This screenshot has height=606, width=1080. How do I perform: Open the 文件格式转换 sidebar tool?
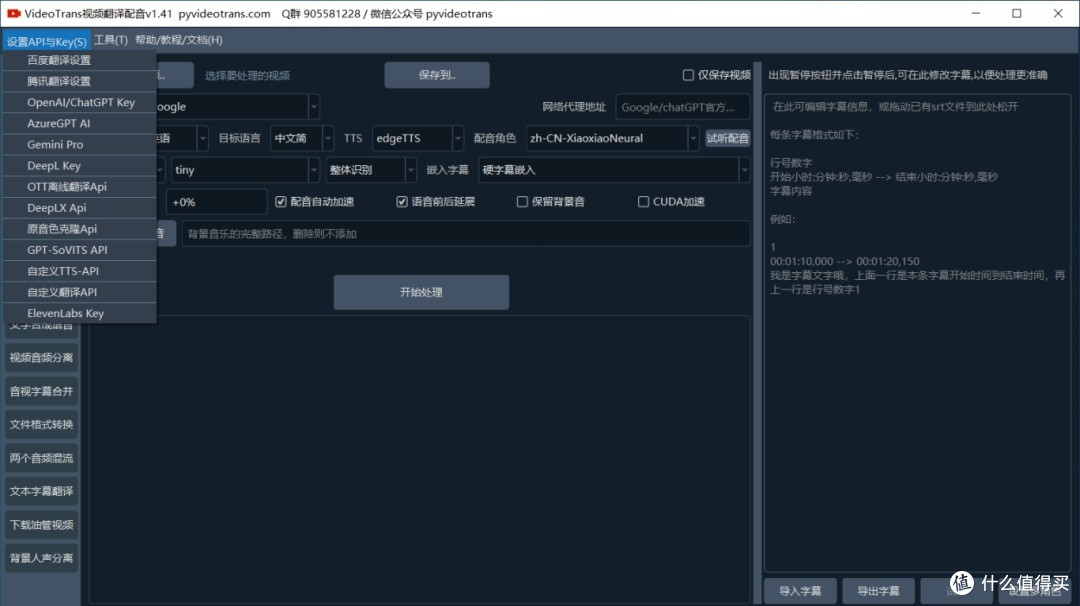[41, 424]
